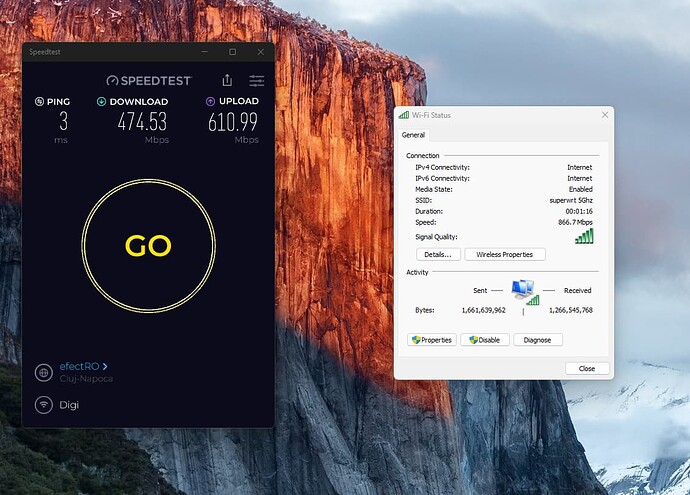
Task: Click Close button in Wi-Fi Status
Action: tap(587, 368)
